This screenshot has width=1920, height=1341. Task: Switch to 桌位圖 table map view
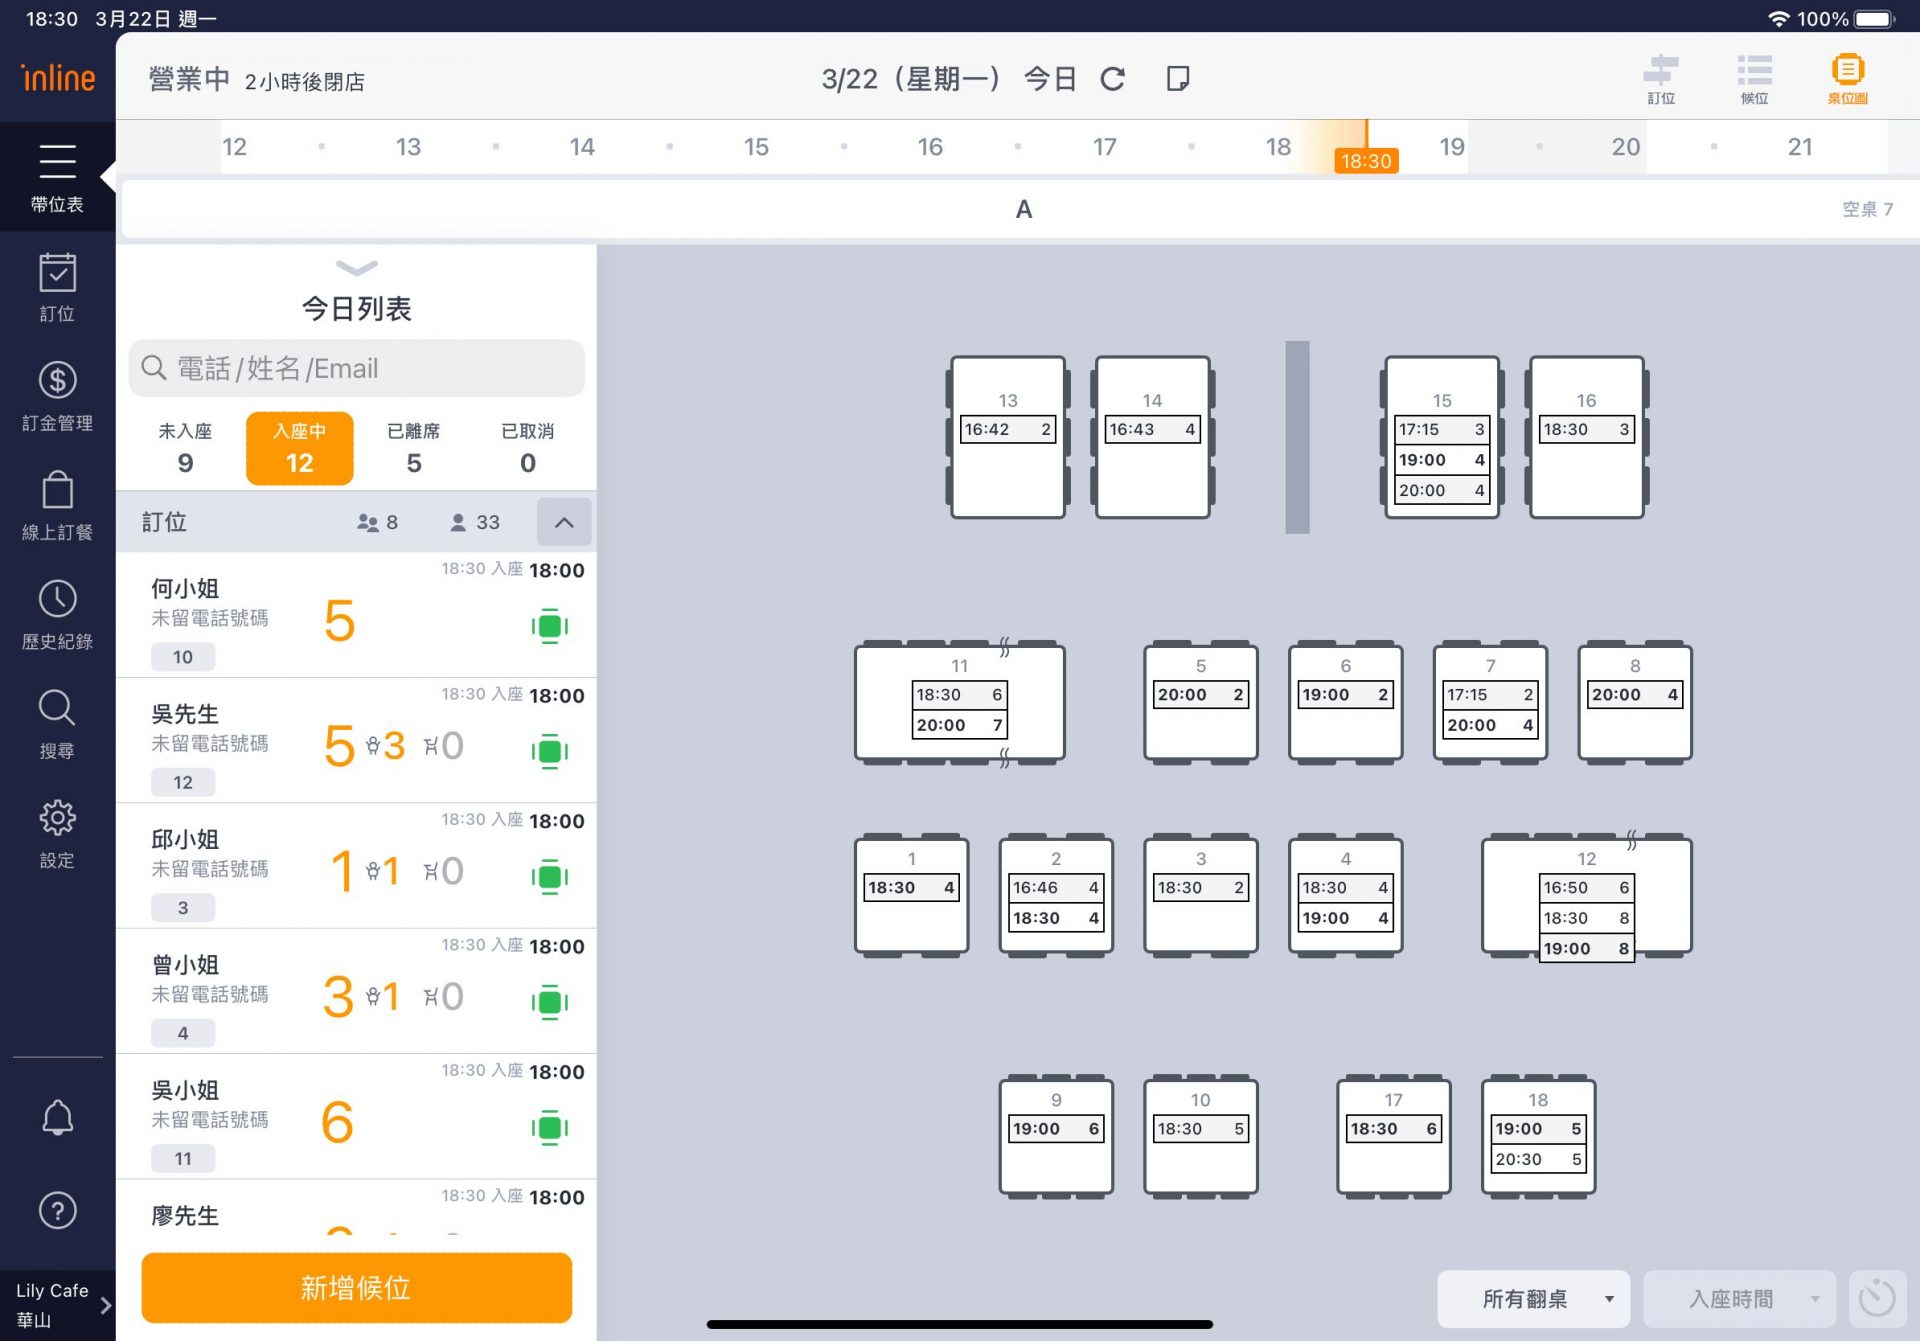coord(1847,79)
